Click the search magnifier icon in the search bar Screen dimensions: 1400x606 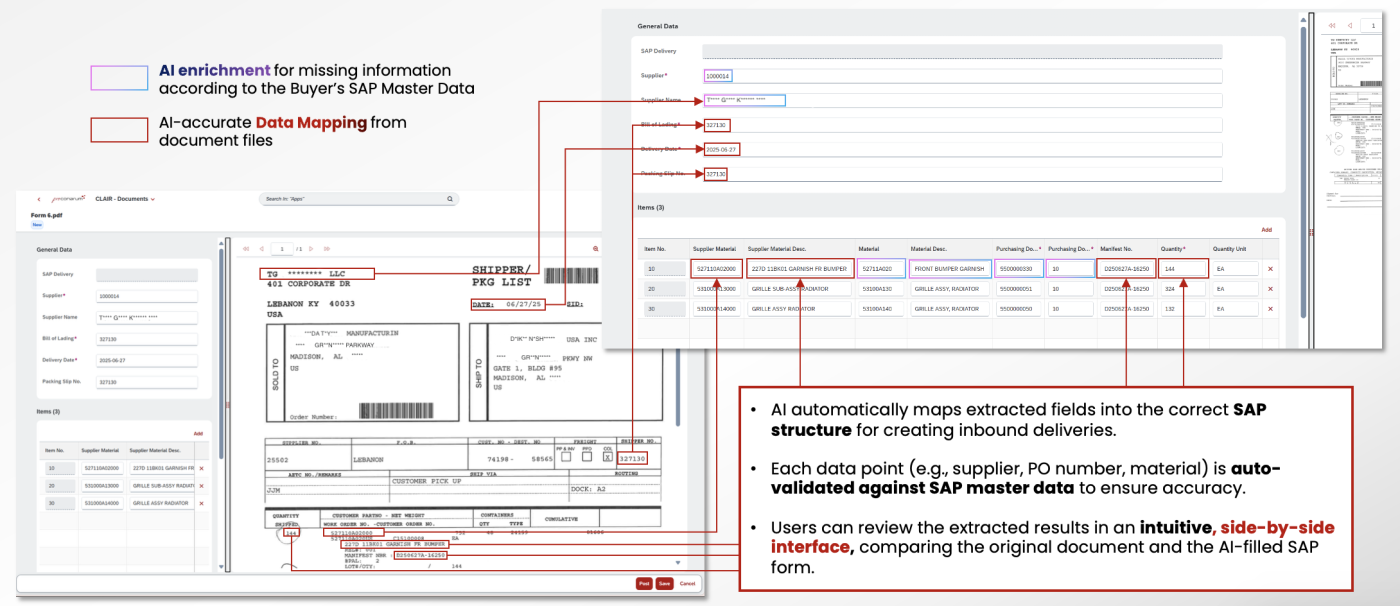tap(450, 199)
